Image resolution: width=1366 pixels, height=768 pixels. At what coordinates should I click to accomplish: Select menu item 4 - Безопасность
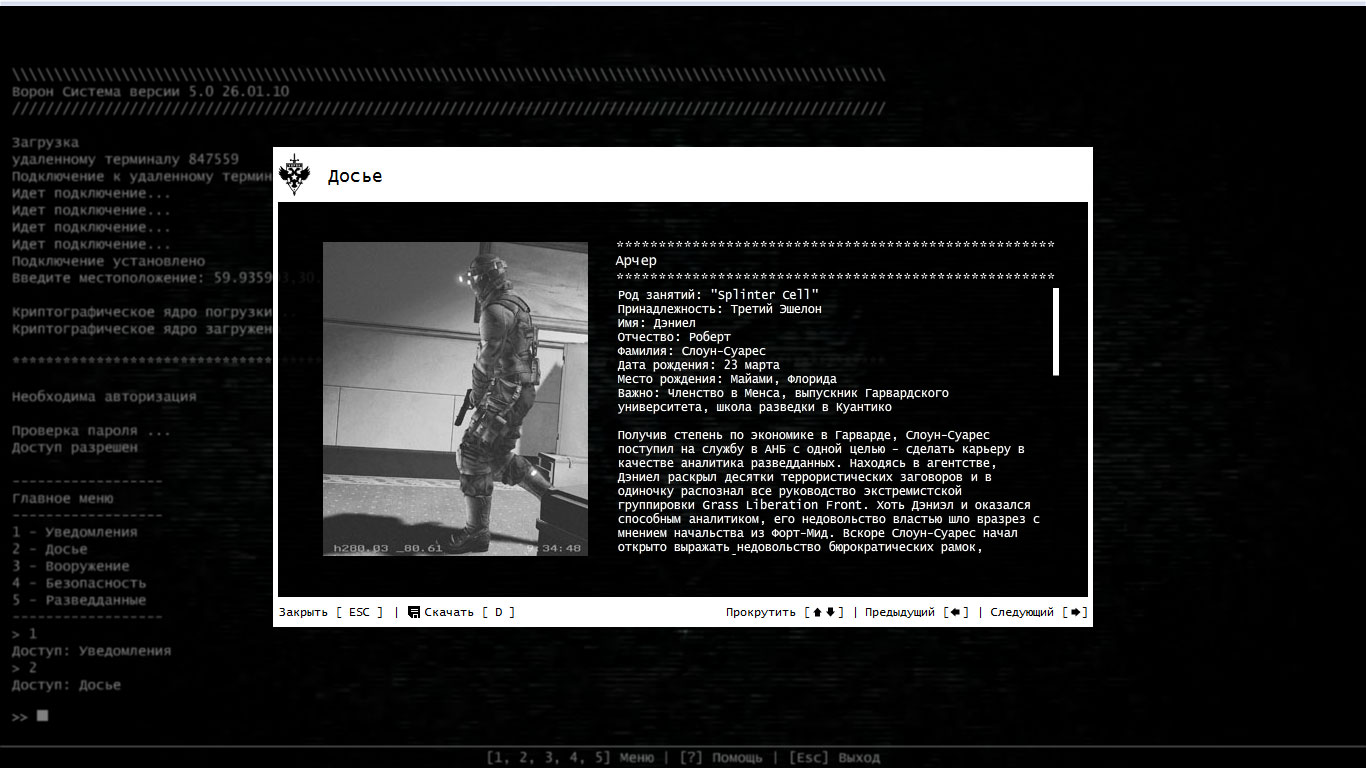coord(79,583)
